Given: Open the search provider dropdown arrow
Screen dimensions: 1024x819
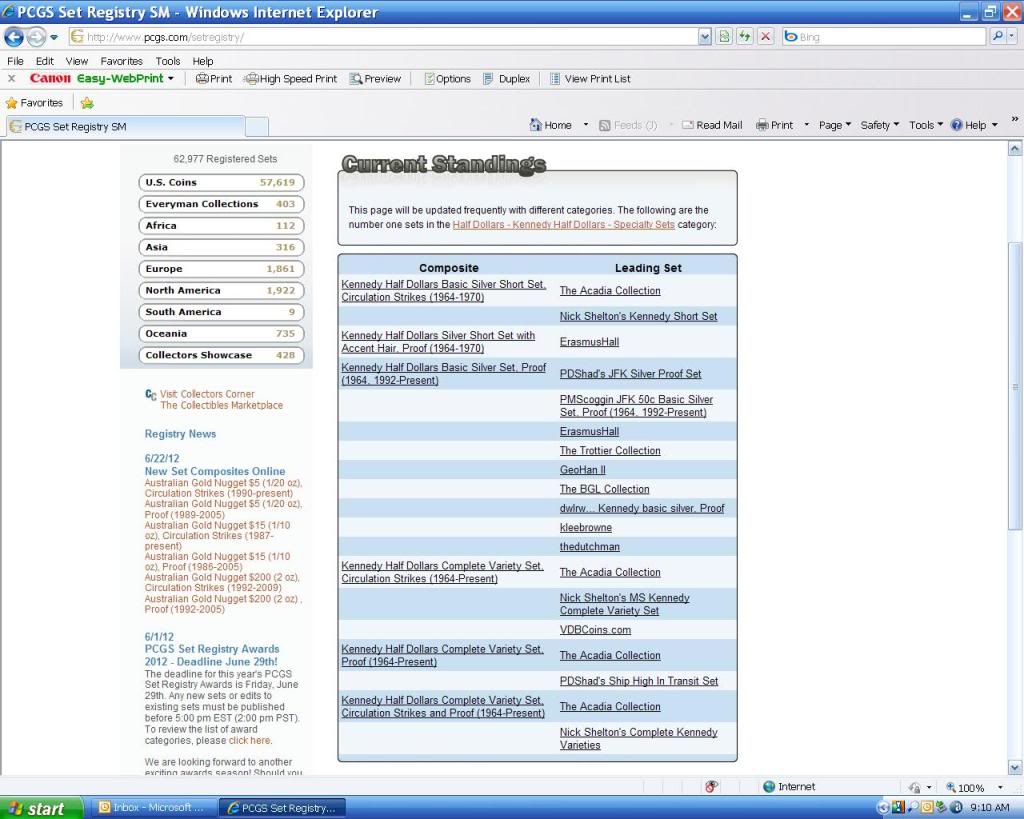Looking at the screenshot, I should point(1012,37).
